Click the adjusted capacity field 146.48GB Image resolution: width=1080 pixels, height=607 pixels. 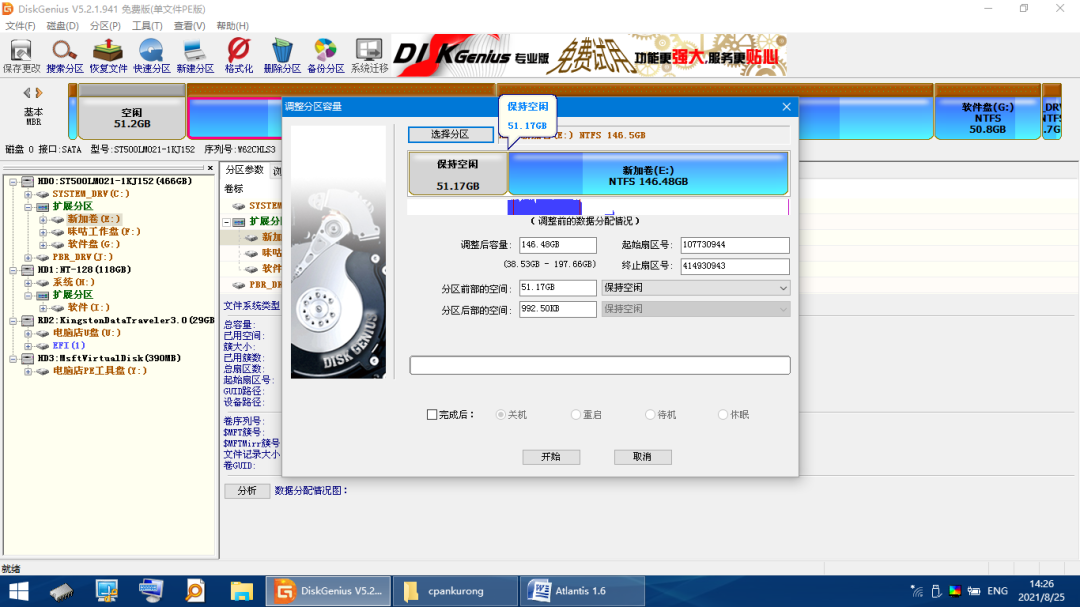(x=557, y=245)
